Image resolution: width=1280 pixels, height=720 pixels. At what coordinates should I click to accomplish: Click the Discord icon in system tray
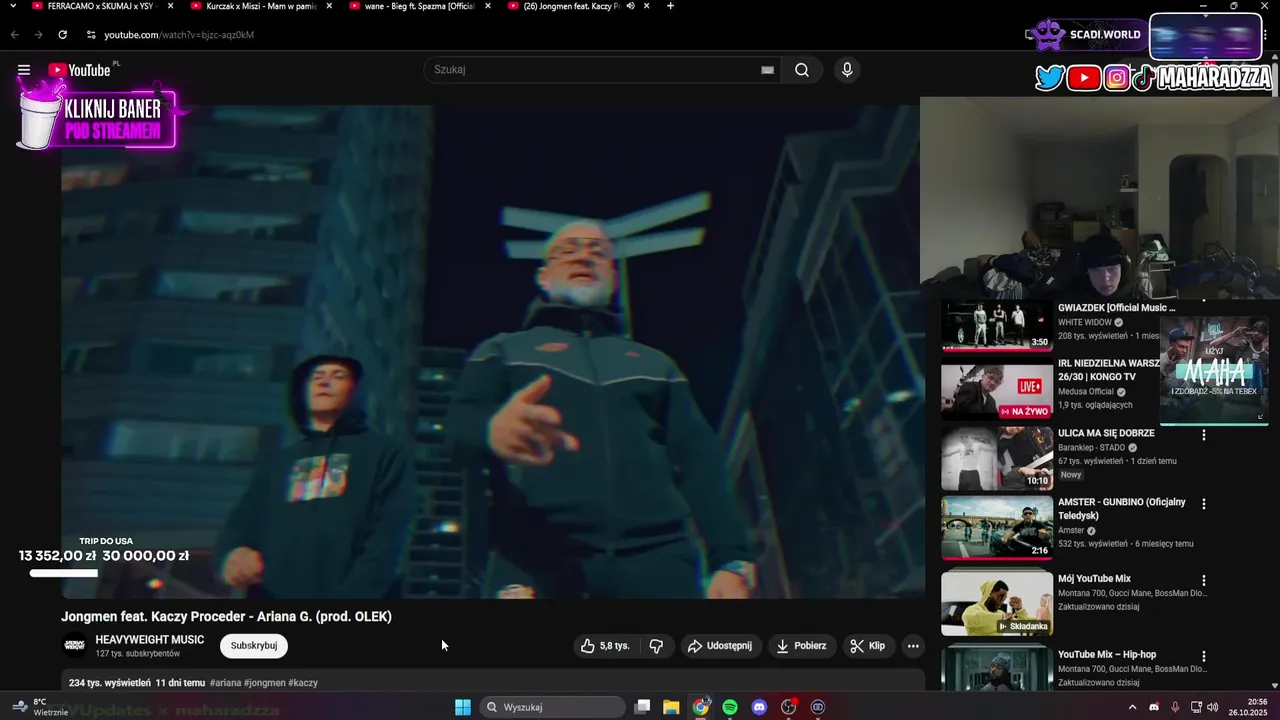pyautogui.click(x=1154, y=707)
